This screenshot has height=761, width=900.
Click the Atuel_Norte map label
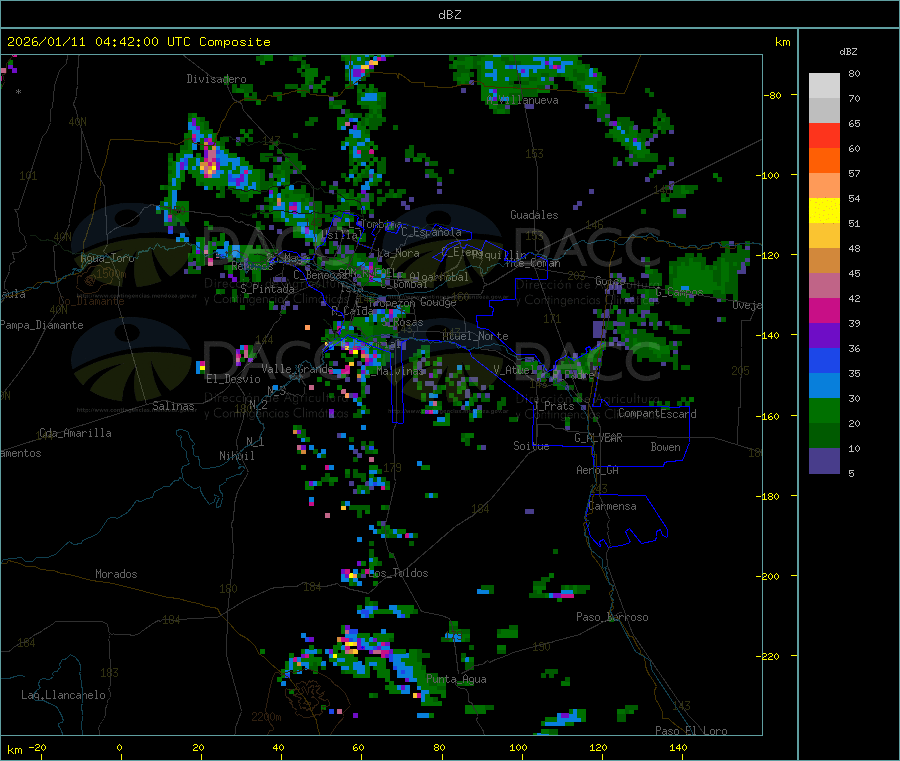(475, 336)
